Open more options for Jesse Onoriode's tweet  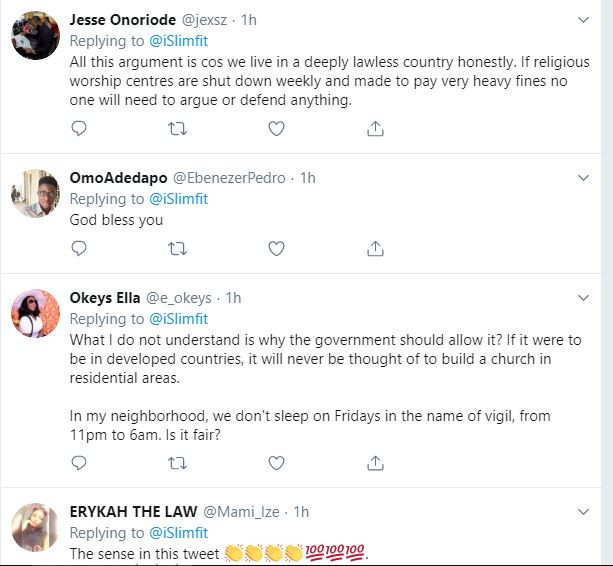[585, 20]
